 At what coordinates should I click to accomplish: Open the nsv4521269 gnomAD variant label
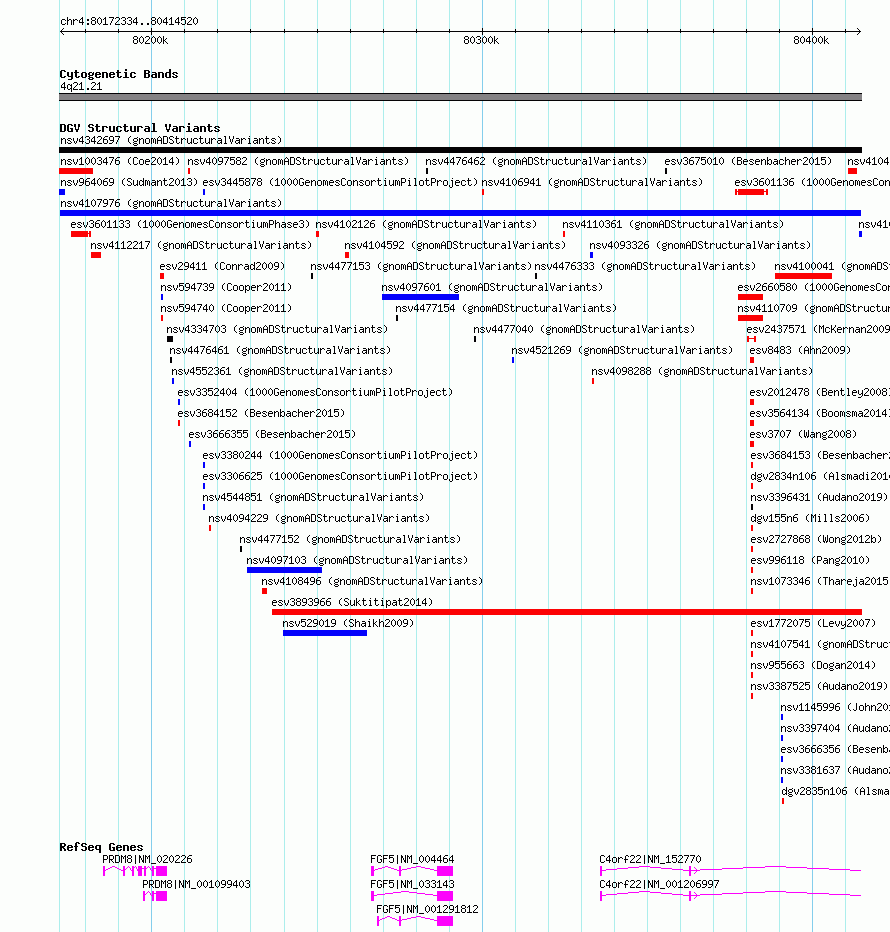pyautogui.click(x=622, y=350)
